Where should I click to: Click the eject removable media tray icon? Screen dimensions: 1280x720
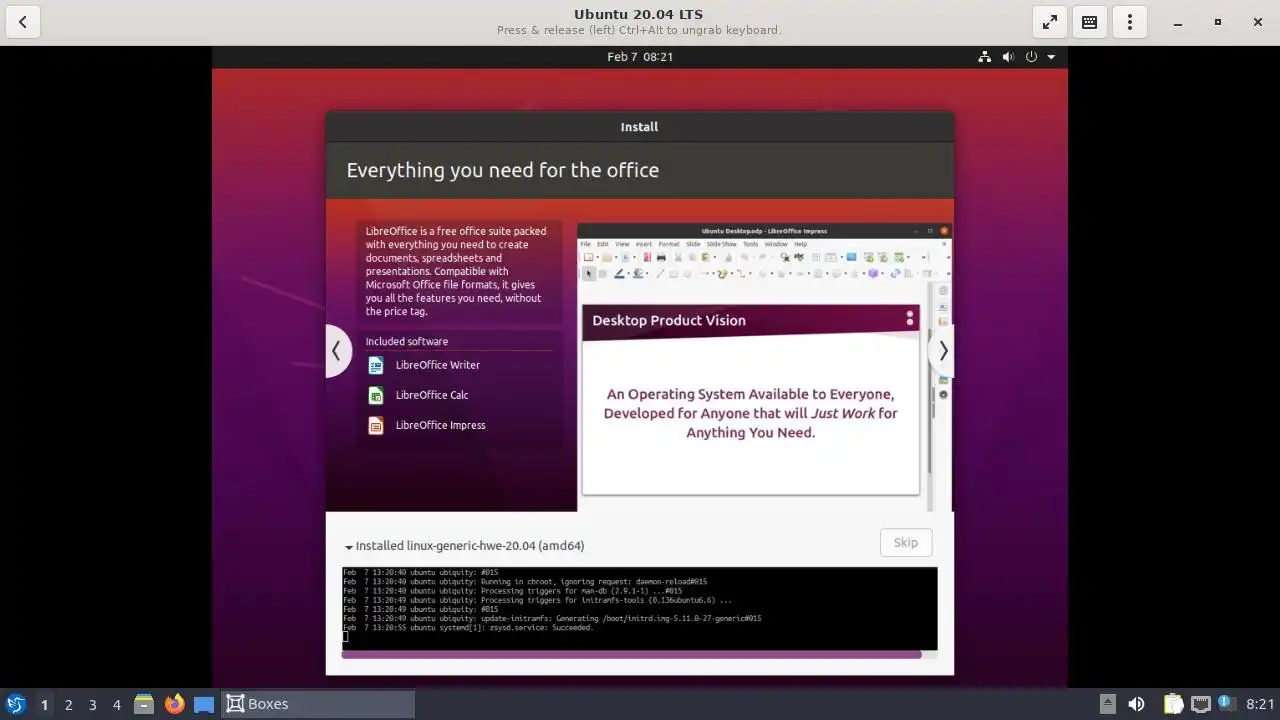[x=1107, y=704]
